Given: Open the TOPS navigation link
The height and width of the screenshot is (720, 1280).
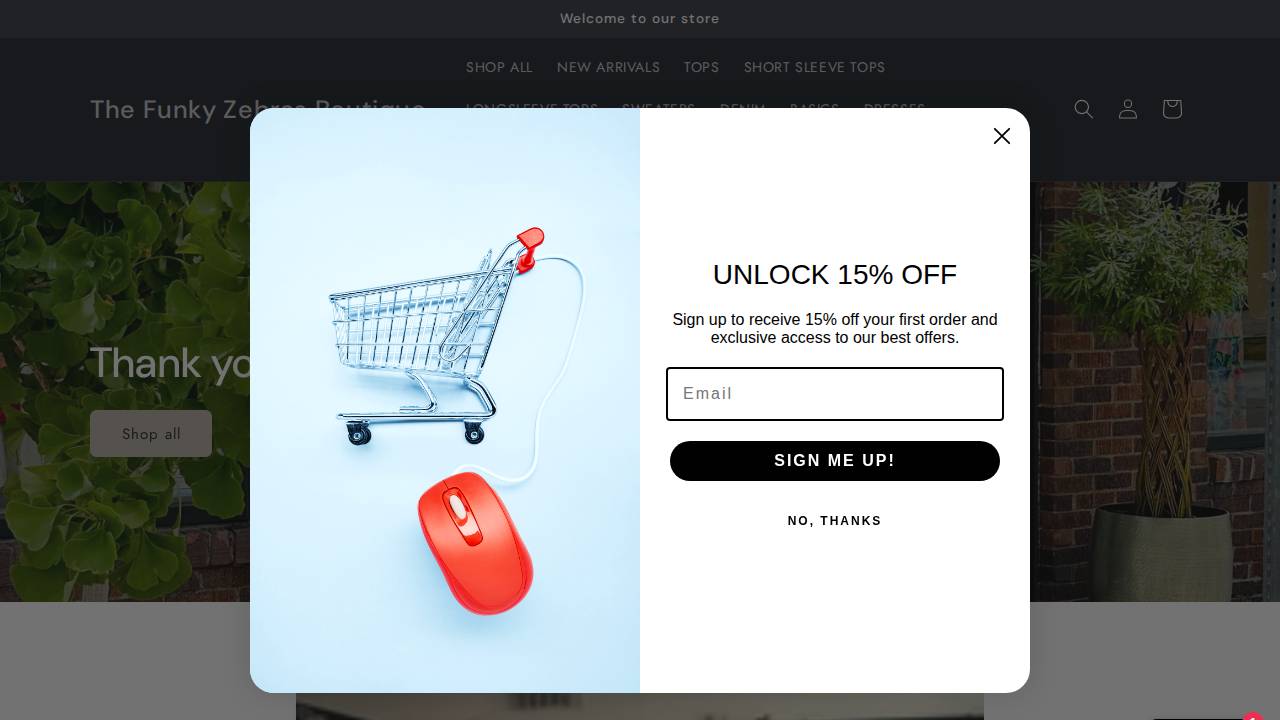Looking at the screenshot, I should click(701, 67).
